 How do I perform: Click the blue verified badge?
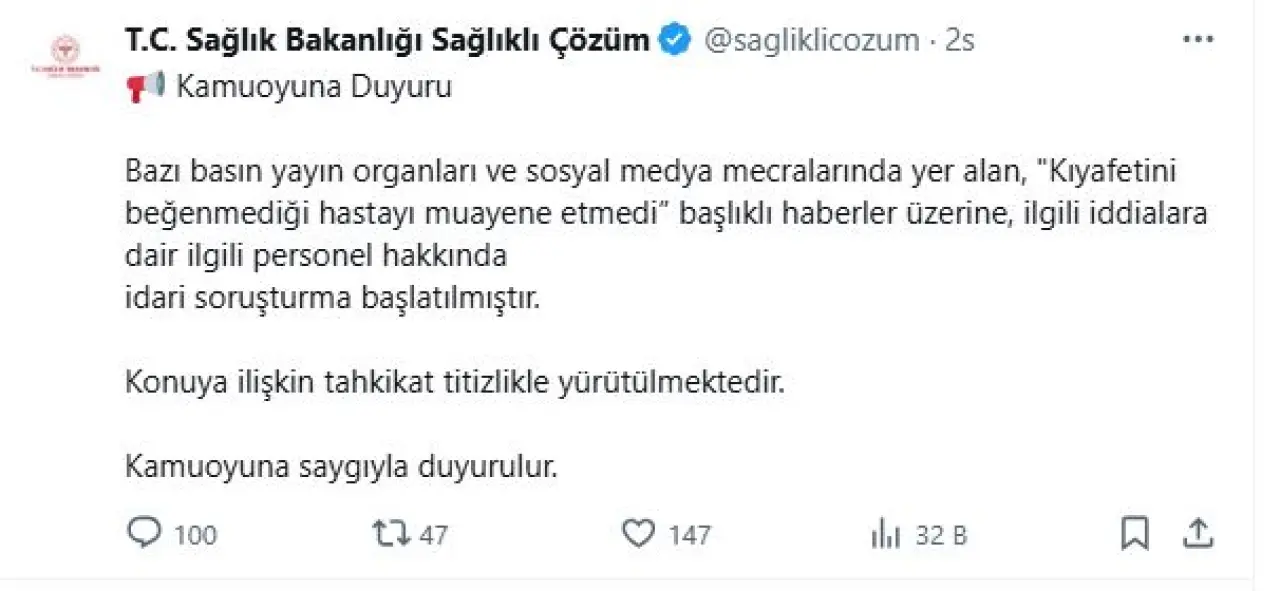(x=677, y=40)
